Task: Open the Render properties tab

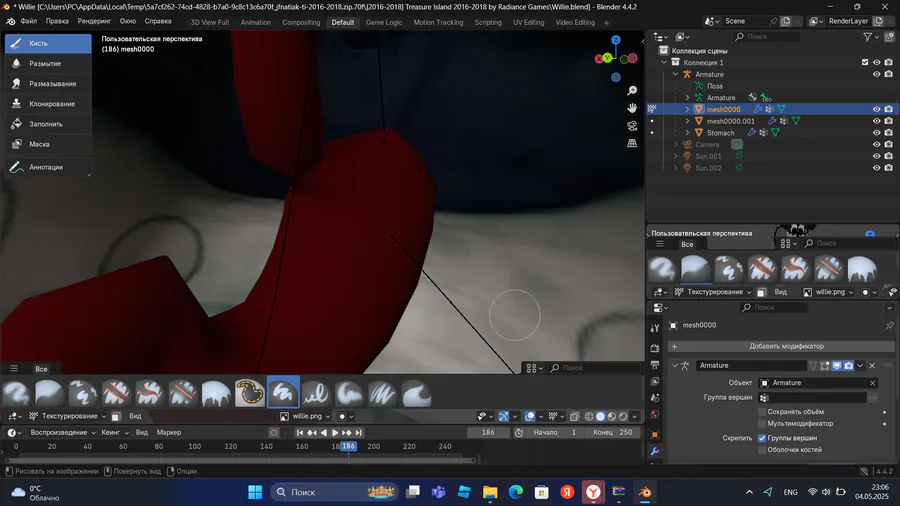Action: tap(655, 348)
